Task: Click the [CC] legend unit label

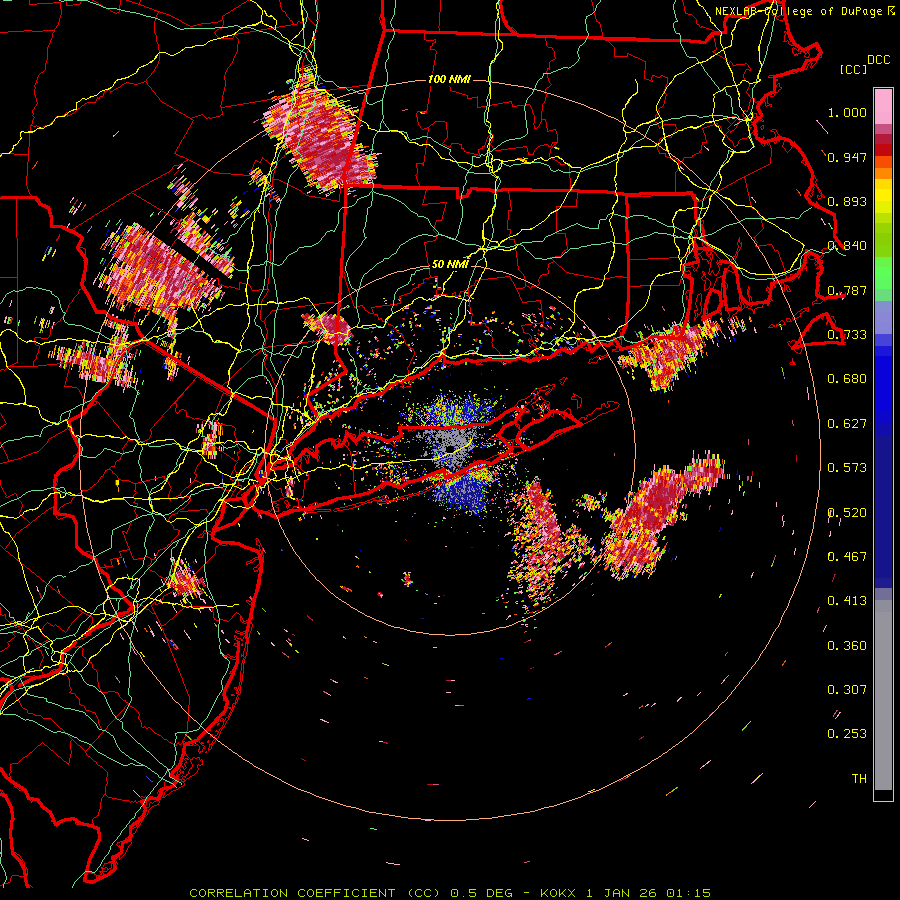Action: 853,69
